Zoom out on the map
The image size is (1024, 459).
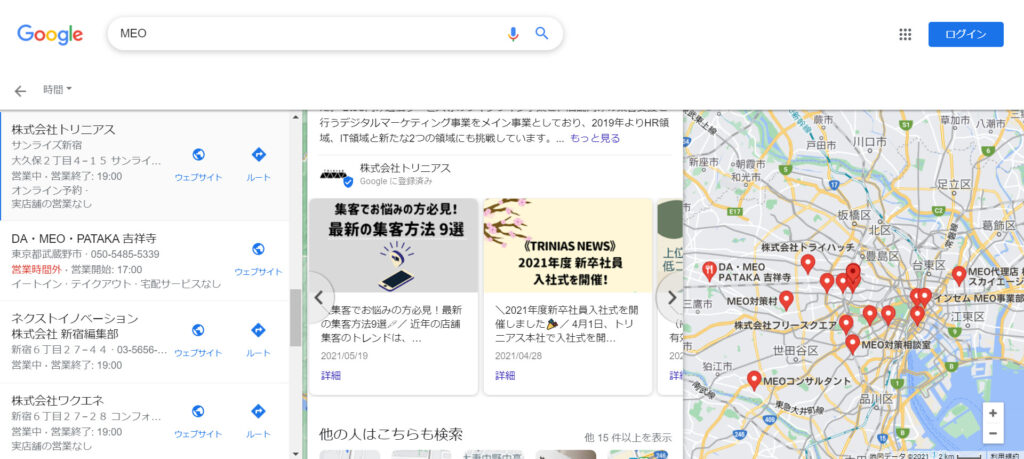(x=993, y=432)
